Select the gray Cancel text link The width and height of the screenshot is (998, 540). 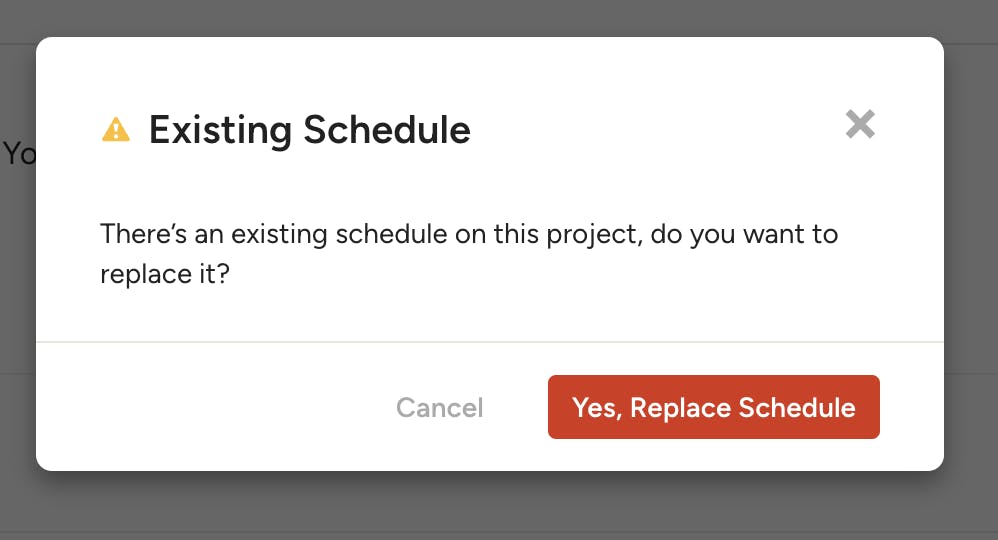point(440,408)
